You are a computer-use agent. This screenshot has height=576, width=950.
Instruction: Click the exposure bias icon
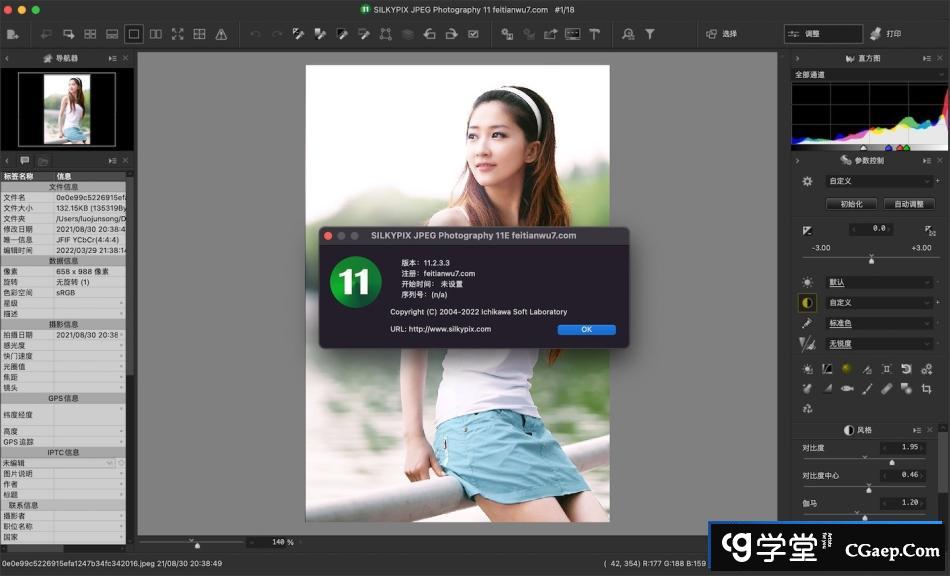pyautogui.click(x=807, y=230)
